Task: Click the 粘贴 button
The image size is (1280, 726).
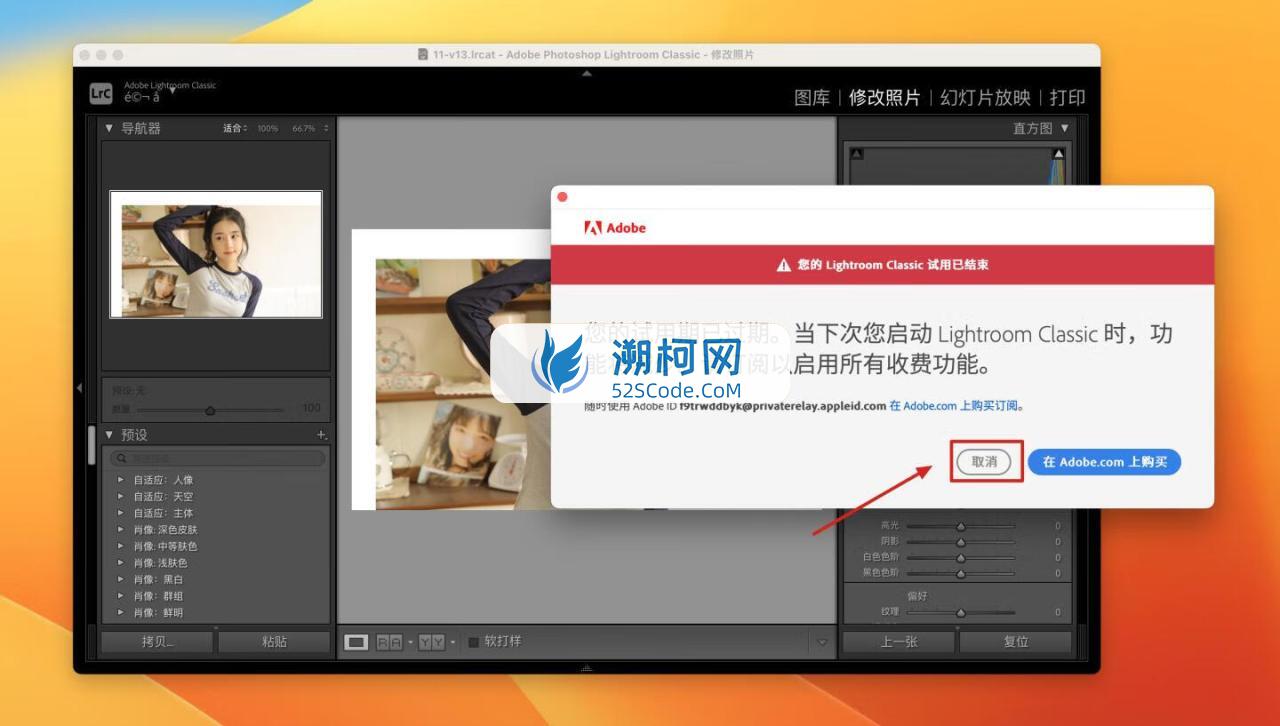Action: pyautogui.click(x=274, y=642)
